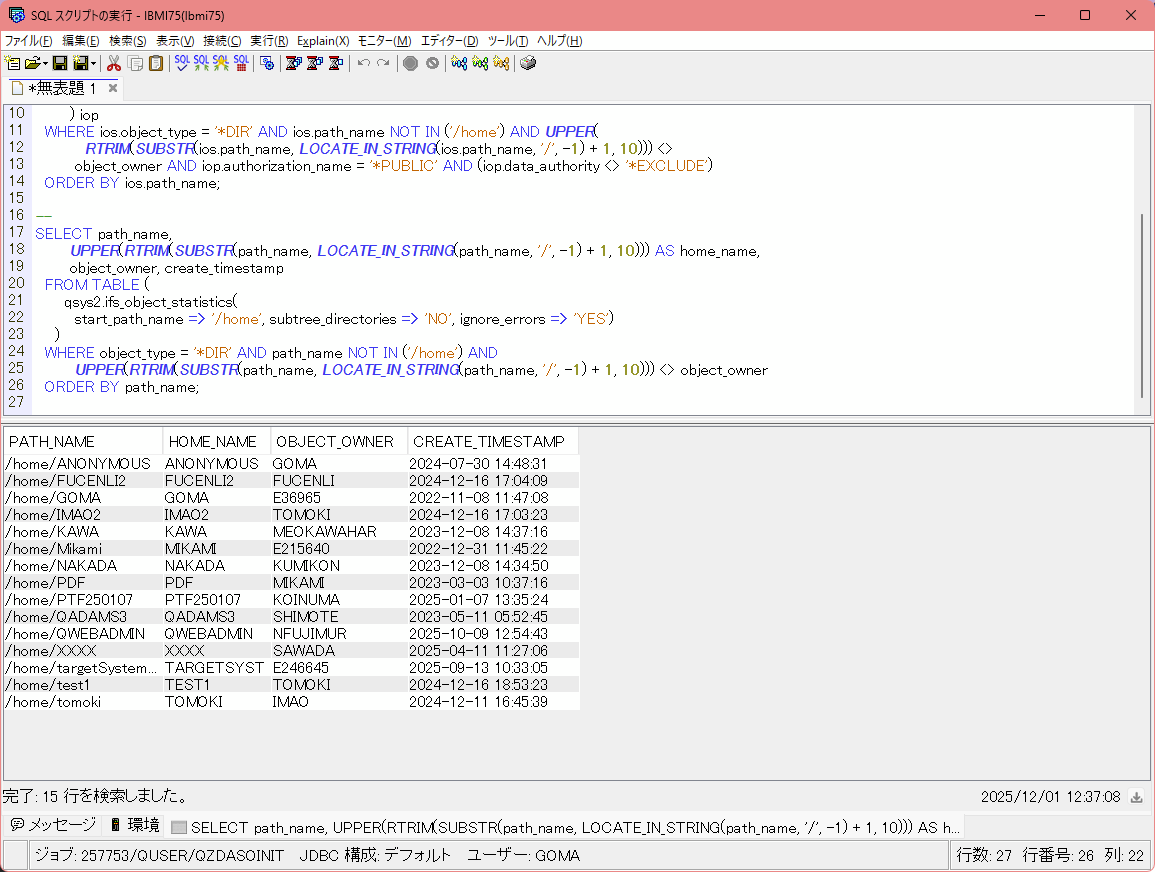Paste from clipboard icon

156,63
